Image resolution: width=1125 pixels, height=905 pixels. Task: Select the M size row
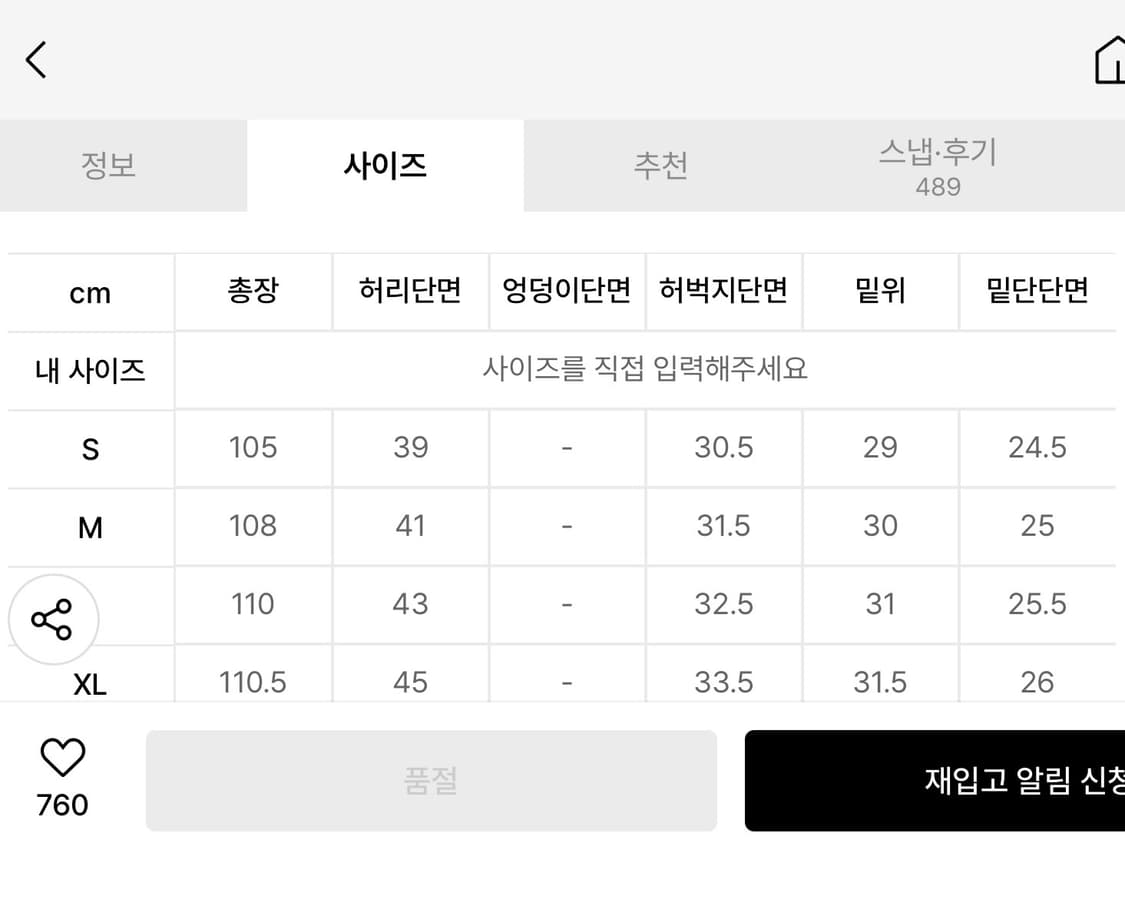click(x=89, y=526)
